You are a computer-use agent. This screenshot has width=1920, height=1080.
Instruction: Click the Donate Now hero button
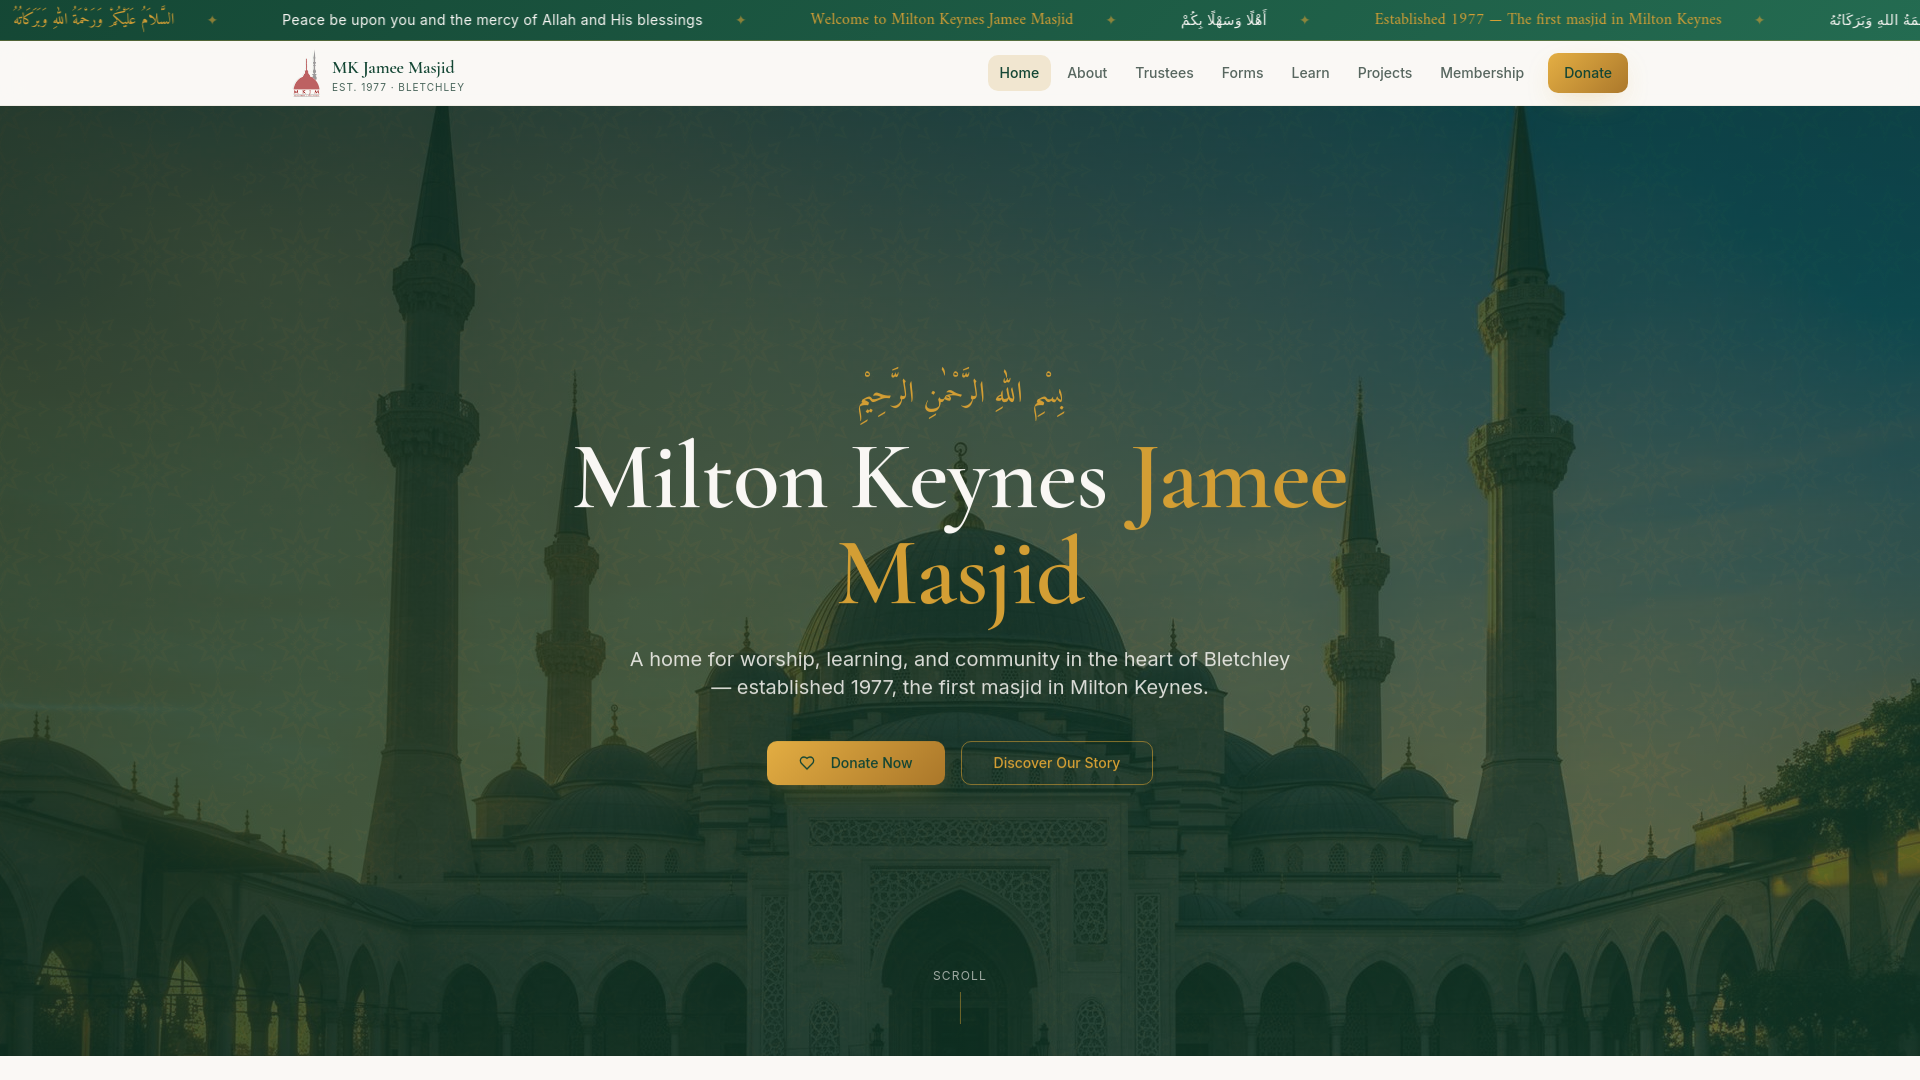pyautogui.click(x=856, y=763)
